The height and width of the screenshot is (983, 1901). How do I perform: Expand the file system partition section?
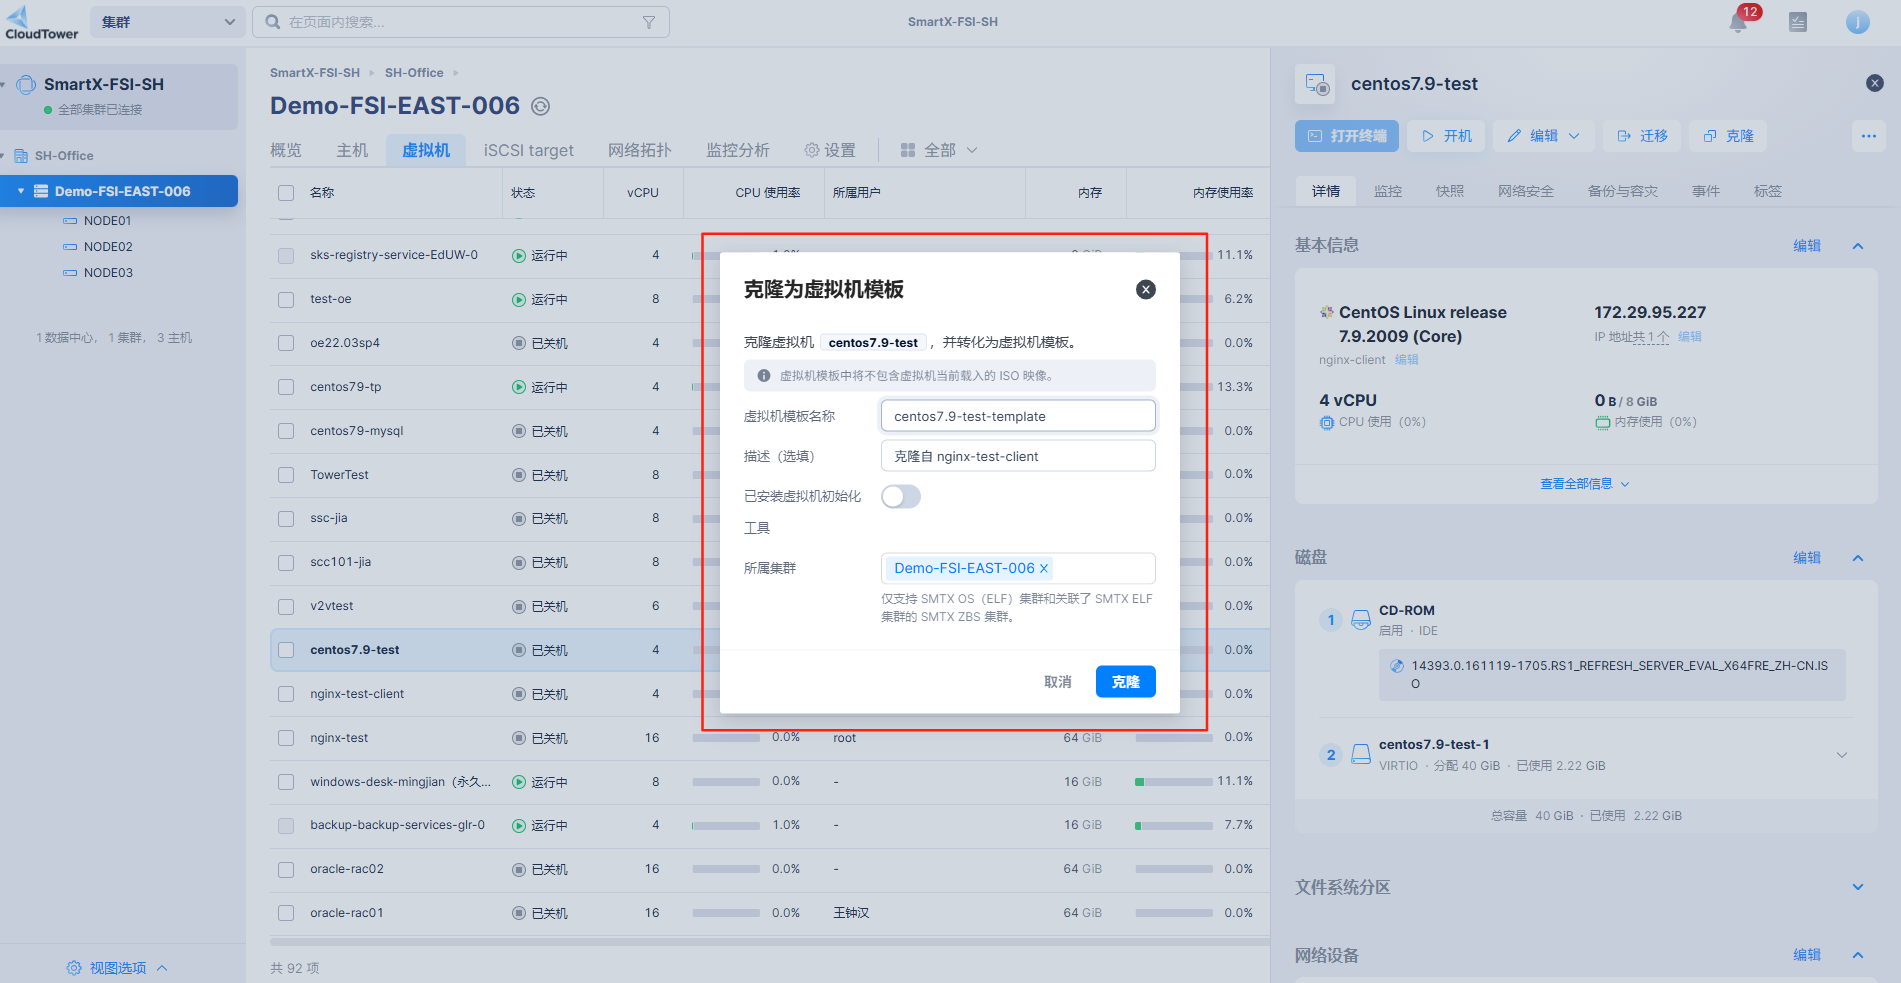(1857, 887)
